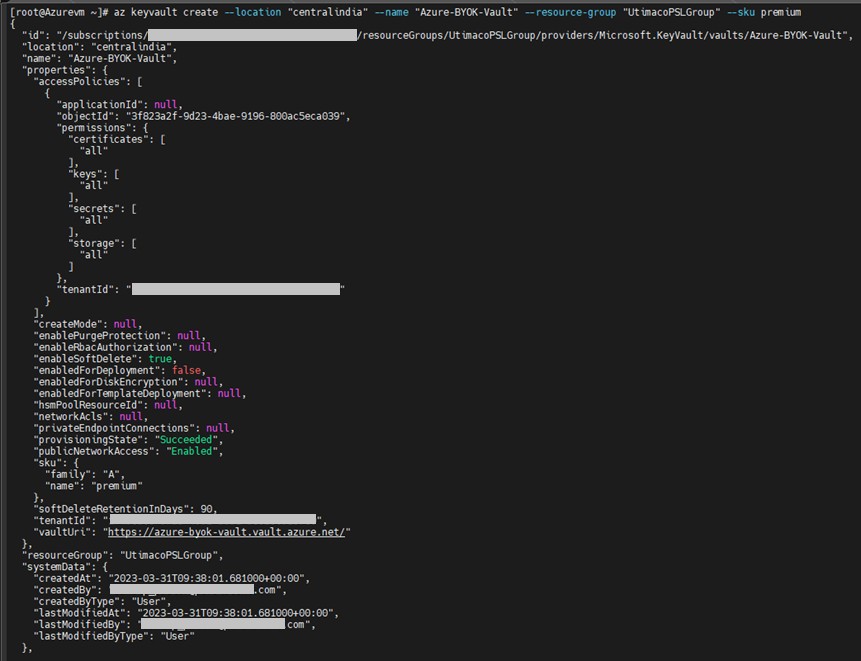Click the "enabledForTemplateDeployment" line
Screen dimensions: 861x661
(140, 394)
